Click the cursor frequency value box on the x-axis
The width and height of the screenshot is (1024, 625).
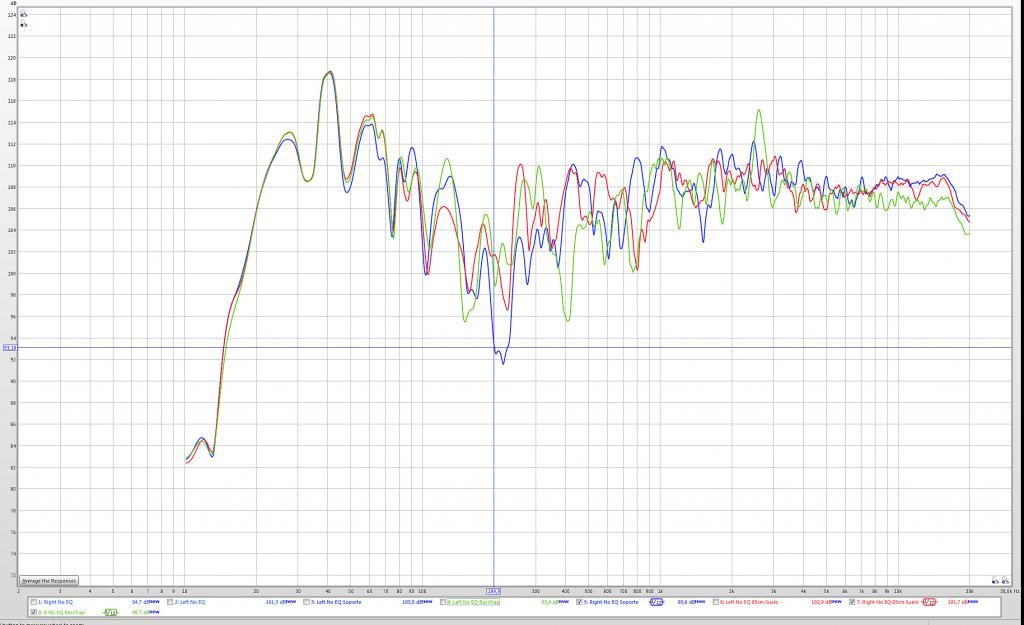point(494,591)
